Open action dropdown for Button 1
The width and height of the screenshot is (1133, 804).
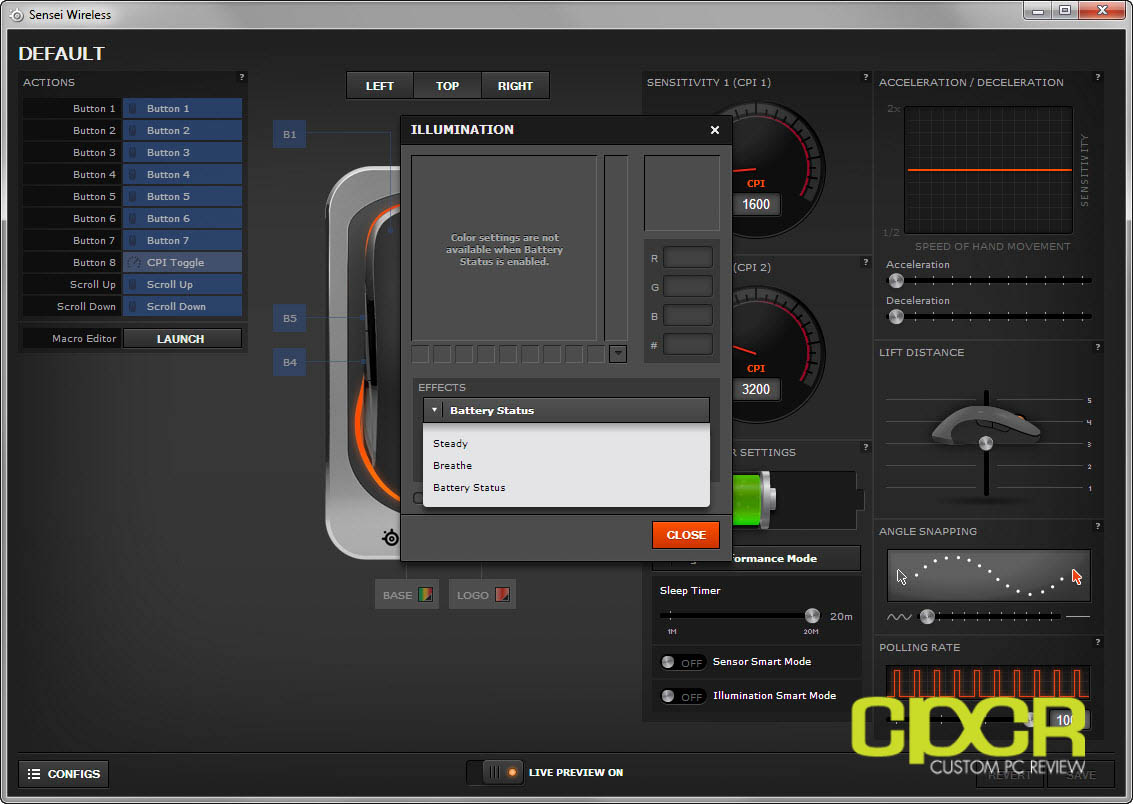tap(182, 108)
